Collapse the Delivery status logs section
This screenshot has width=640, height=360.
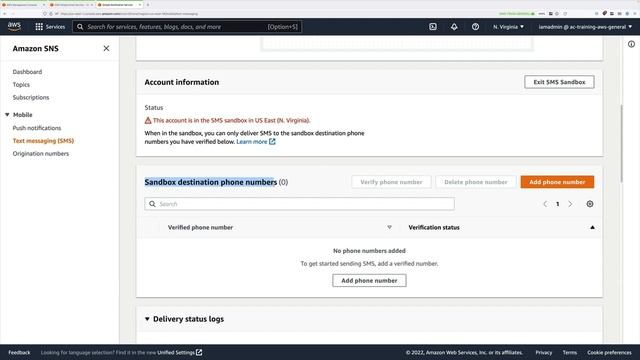tap(147, 319)
